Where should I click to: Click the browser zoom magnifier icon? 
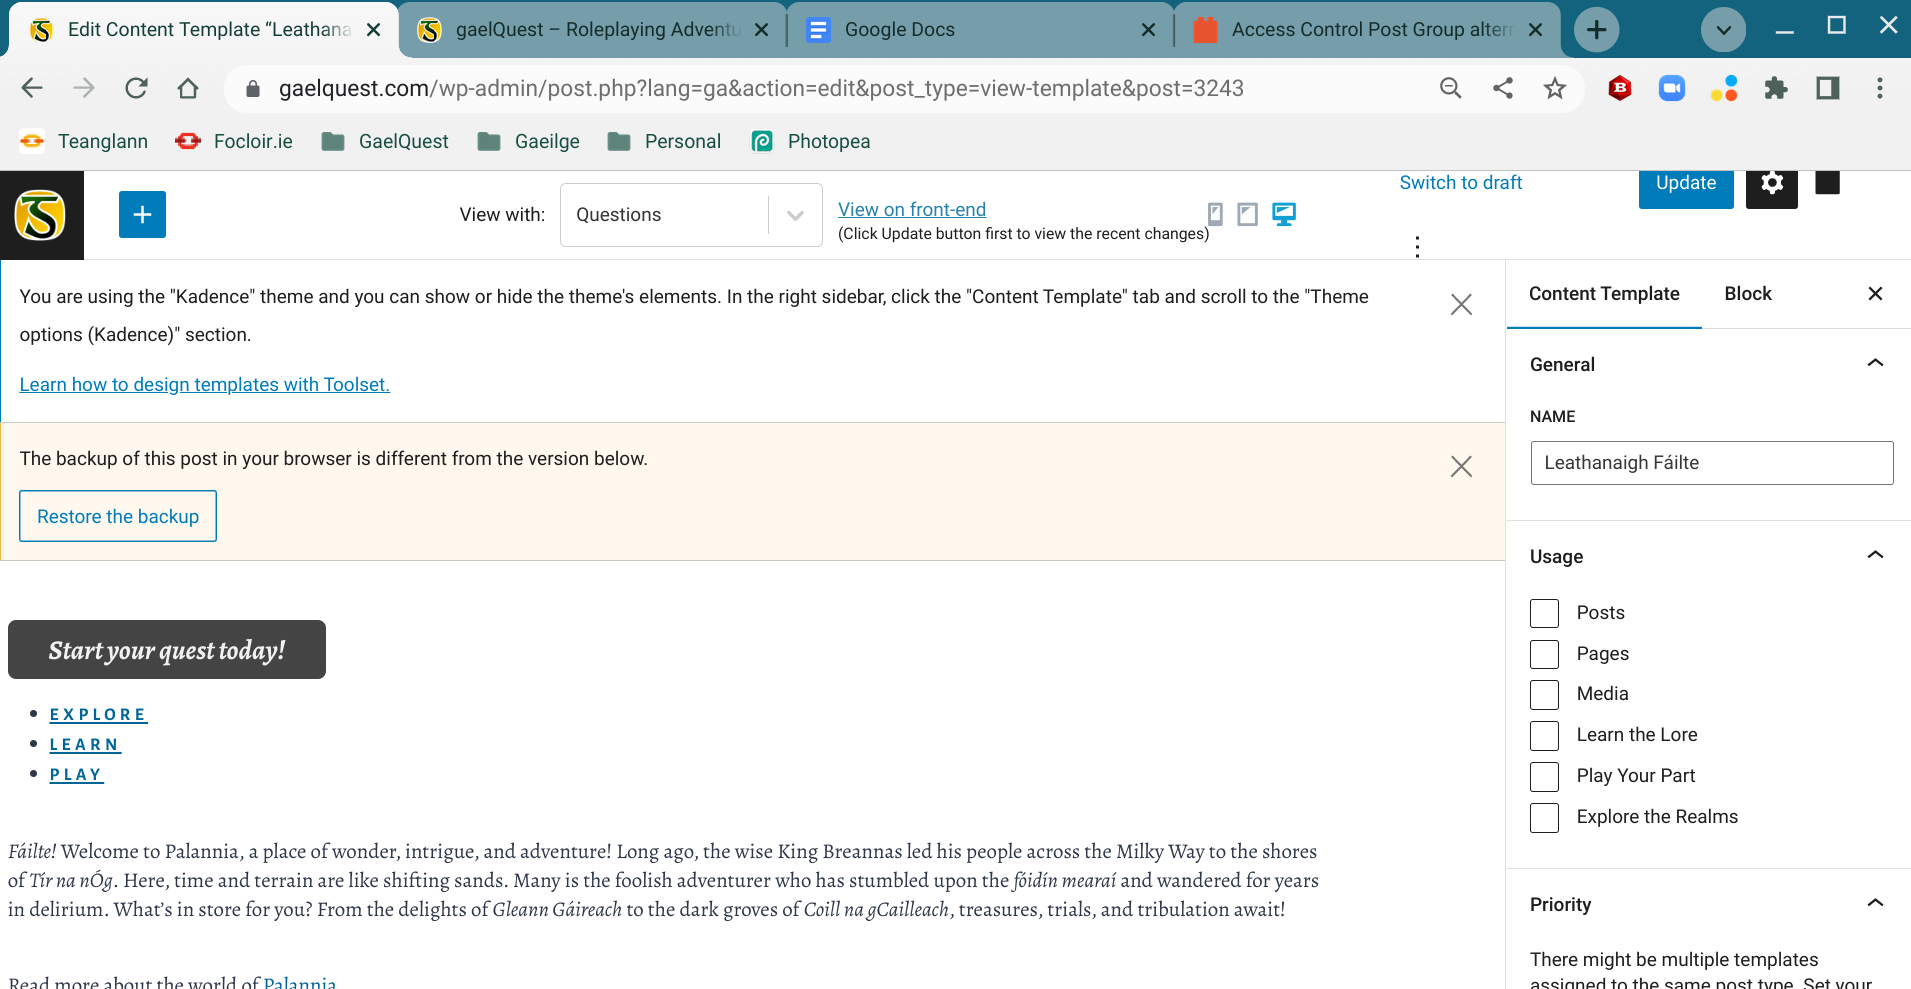pyautogui.click(x=1450, y=88)
